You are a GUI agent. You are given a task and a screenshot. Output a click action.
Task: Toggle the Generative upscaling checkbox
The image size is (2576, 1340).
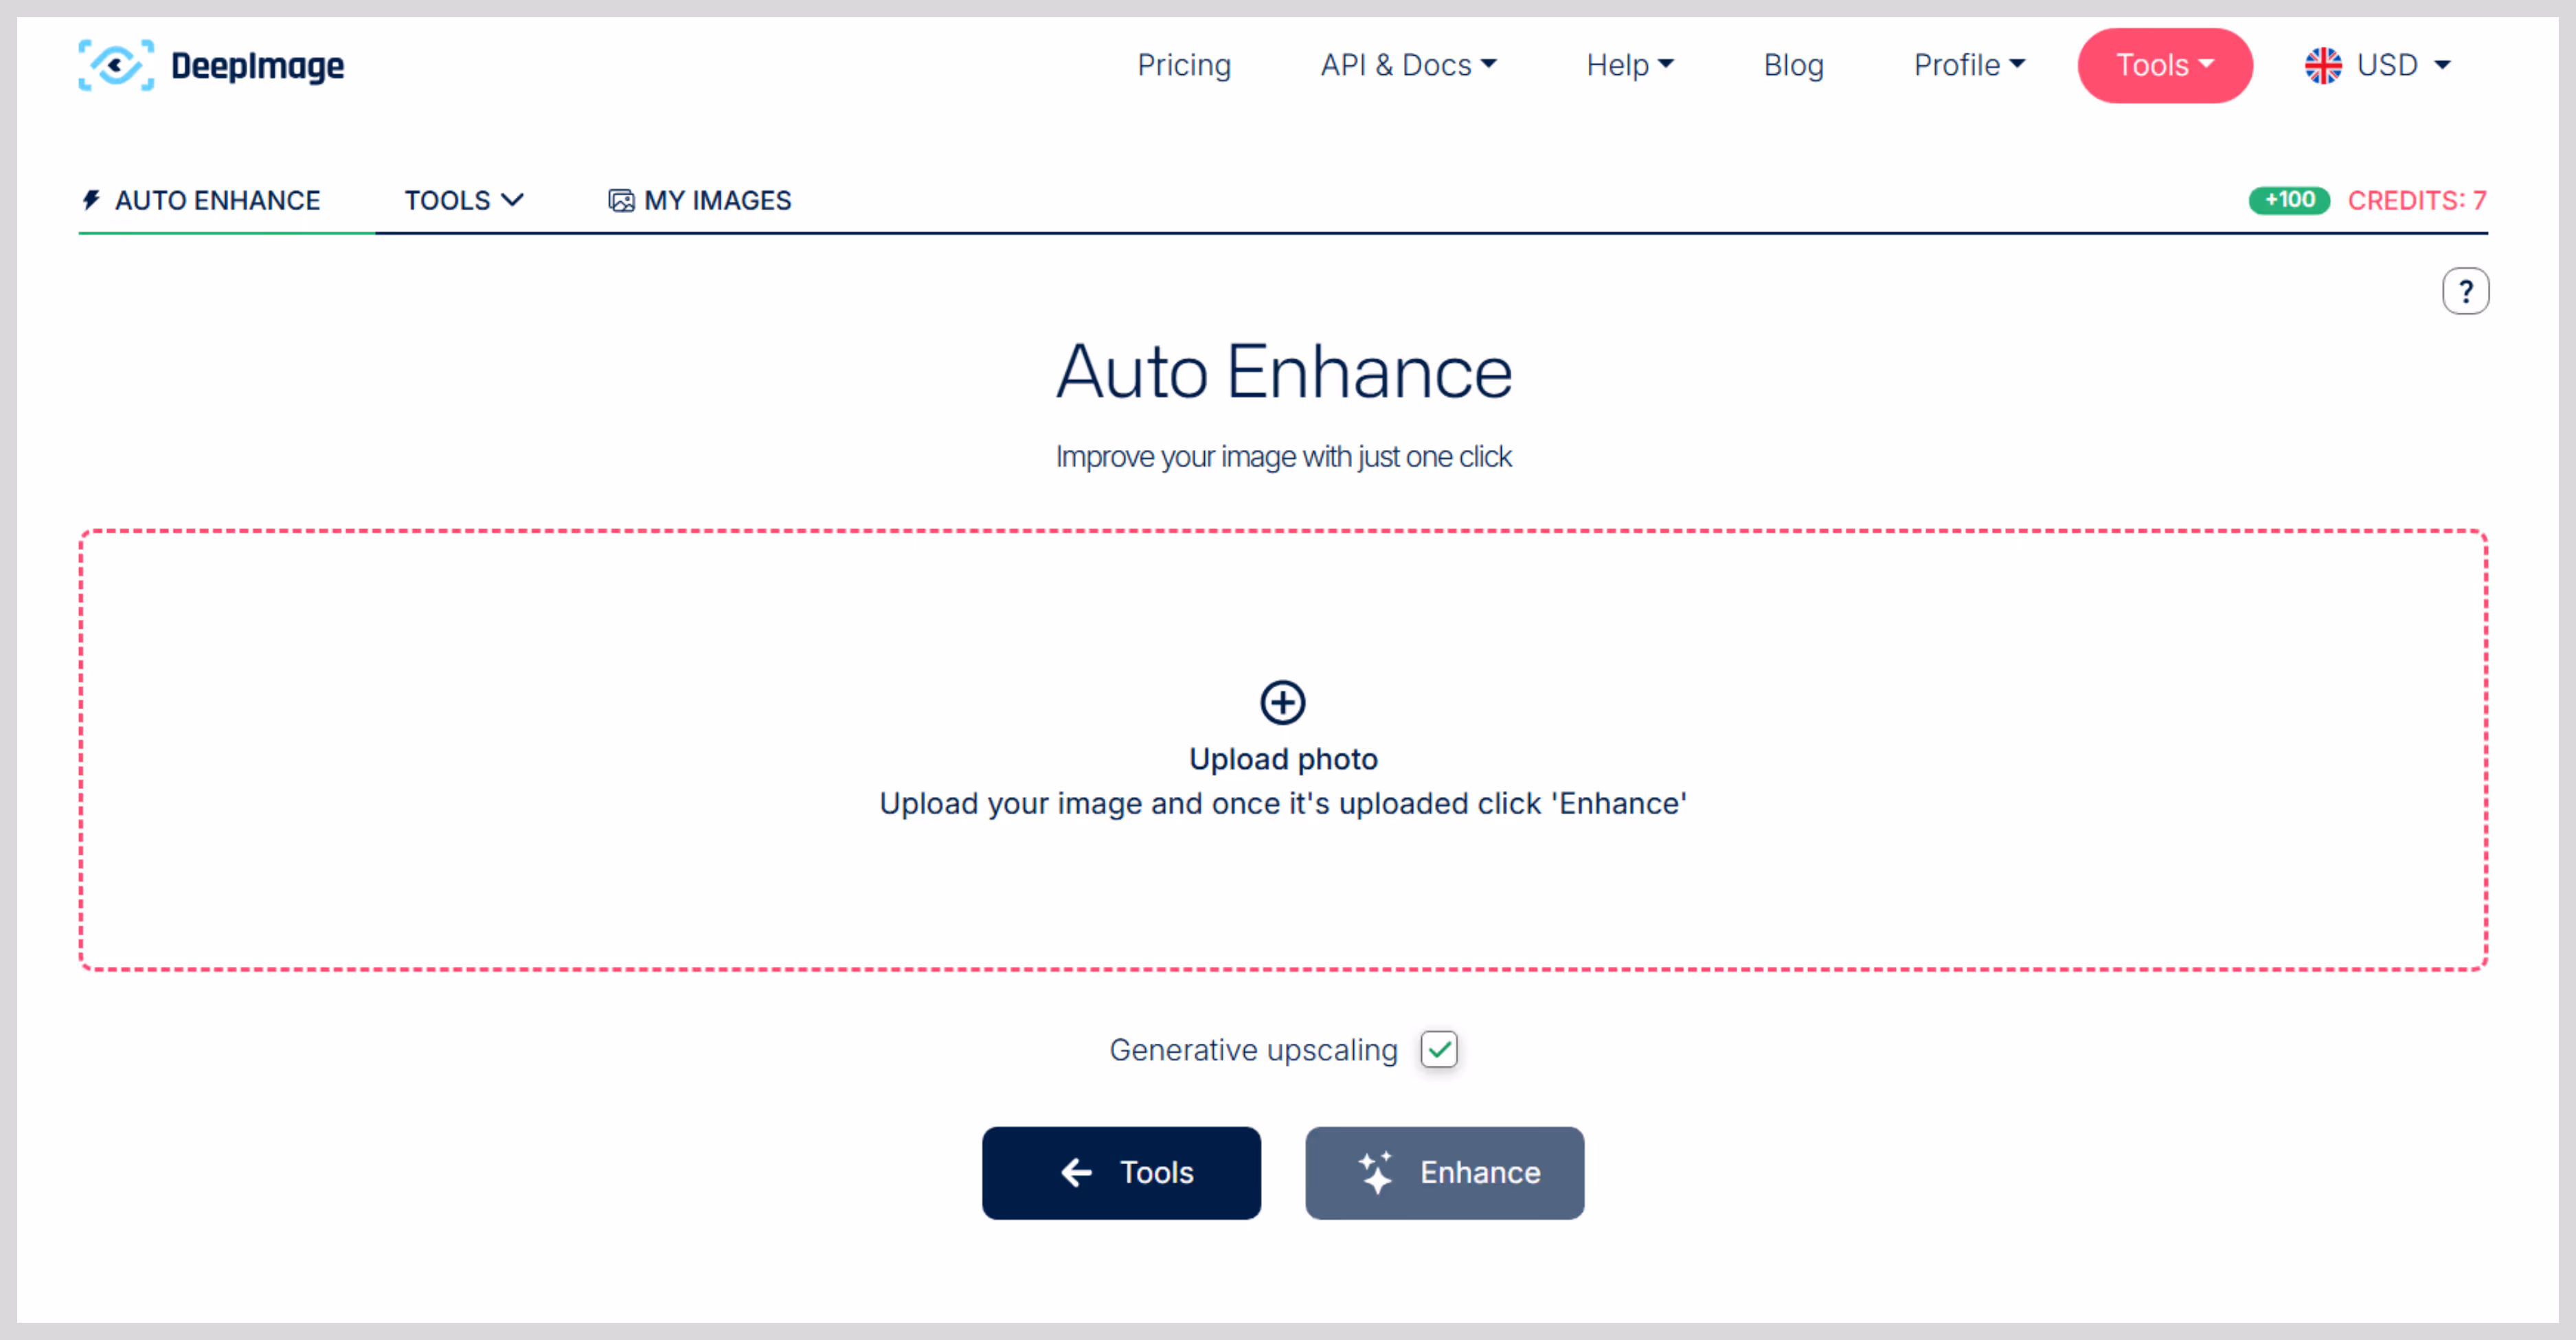coord(1439,1049)
